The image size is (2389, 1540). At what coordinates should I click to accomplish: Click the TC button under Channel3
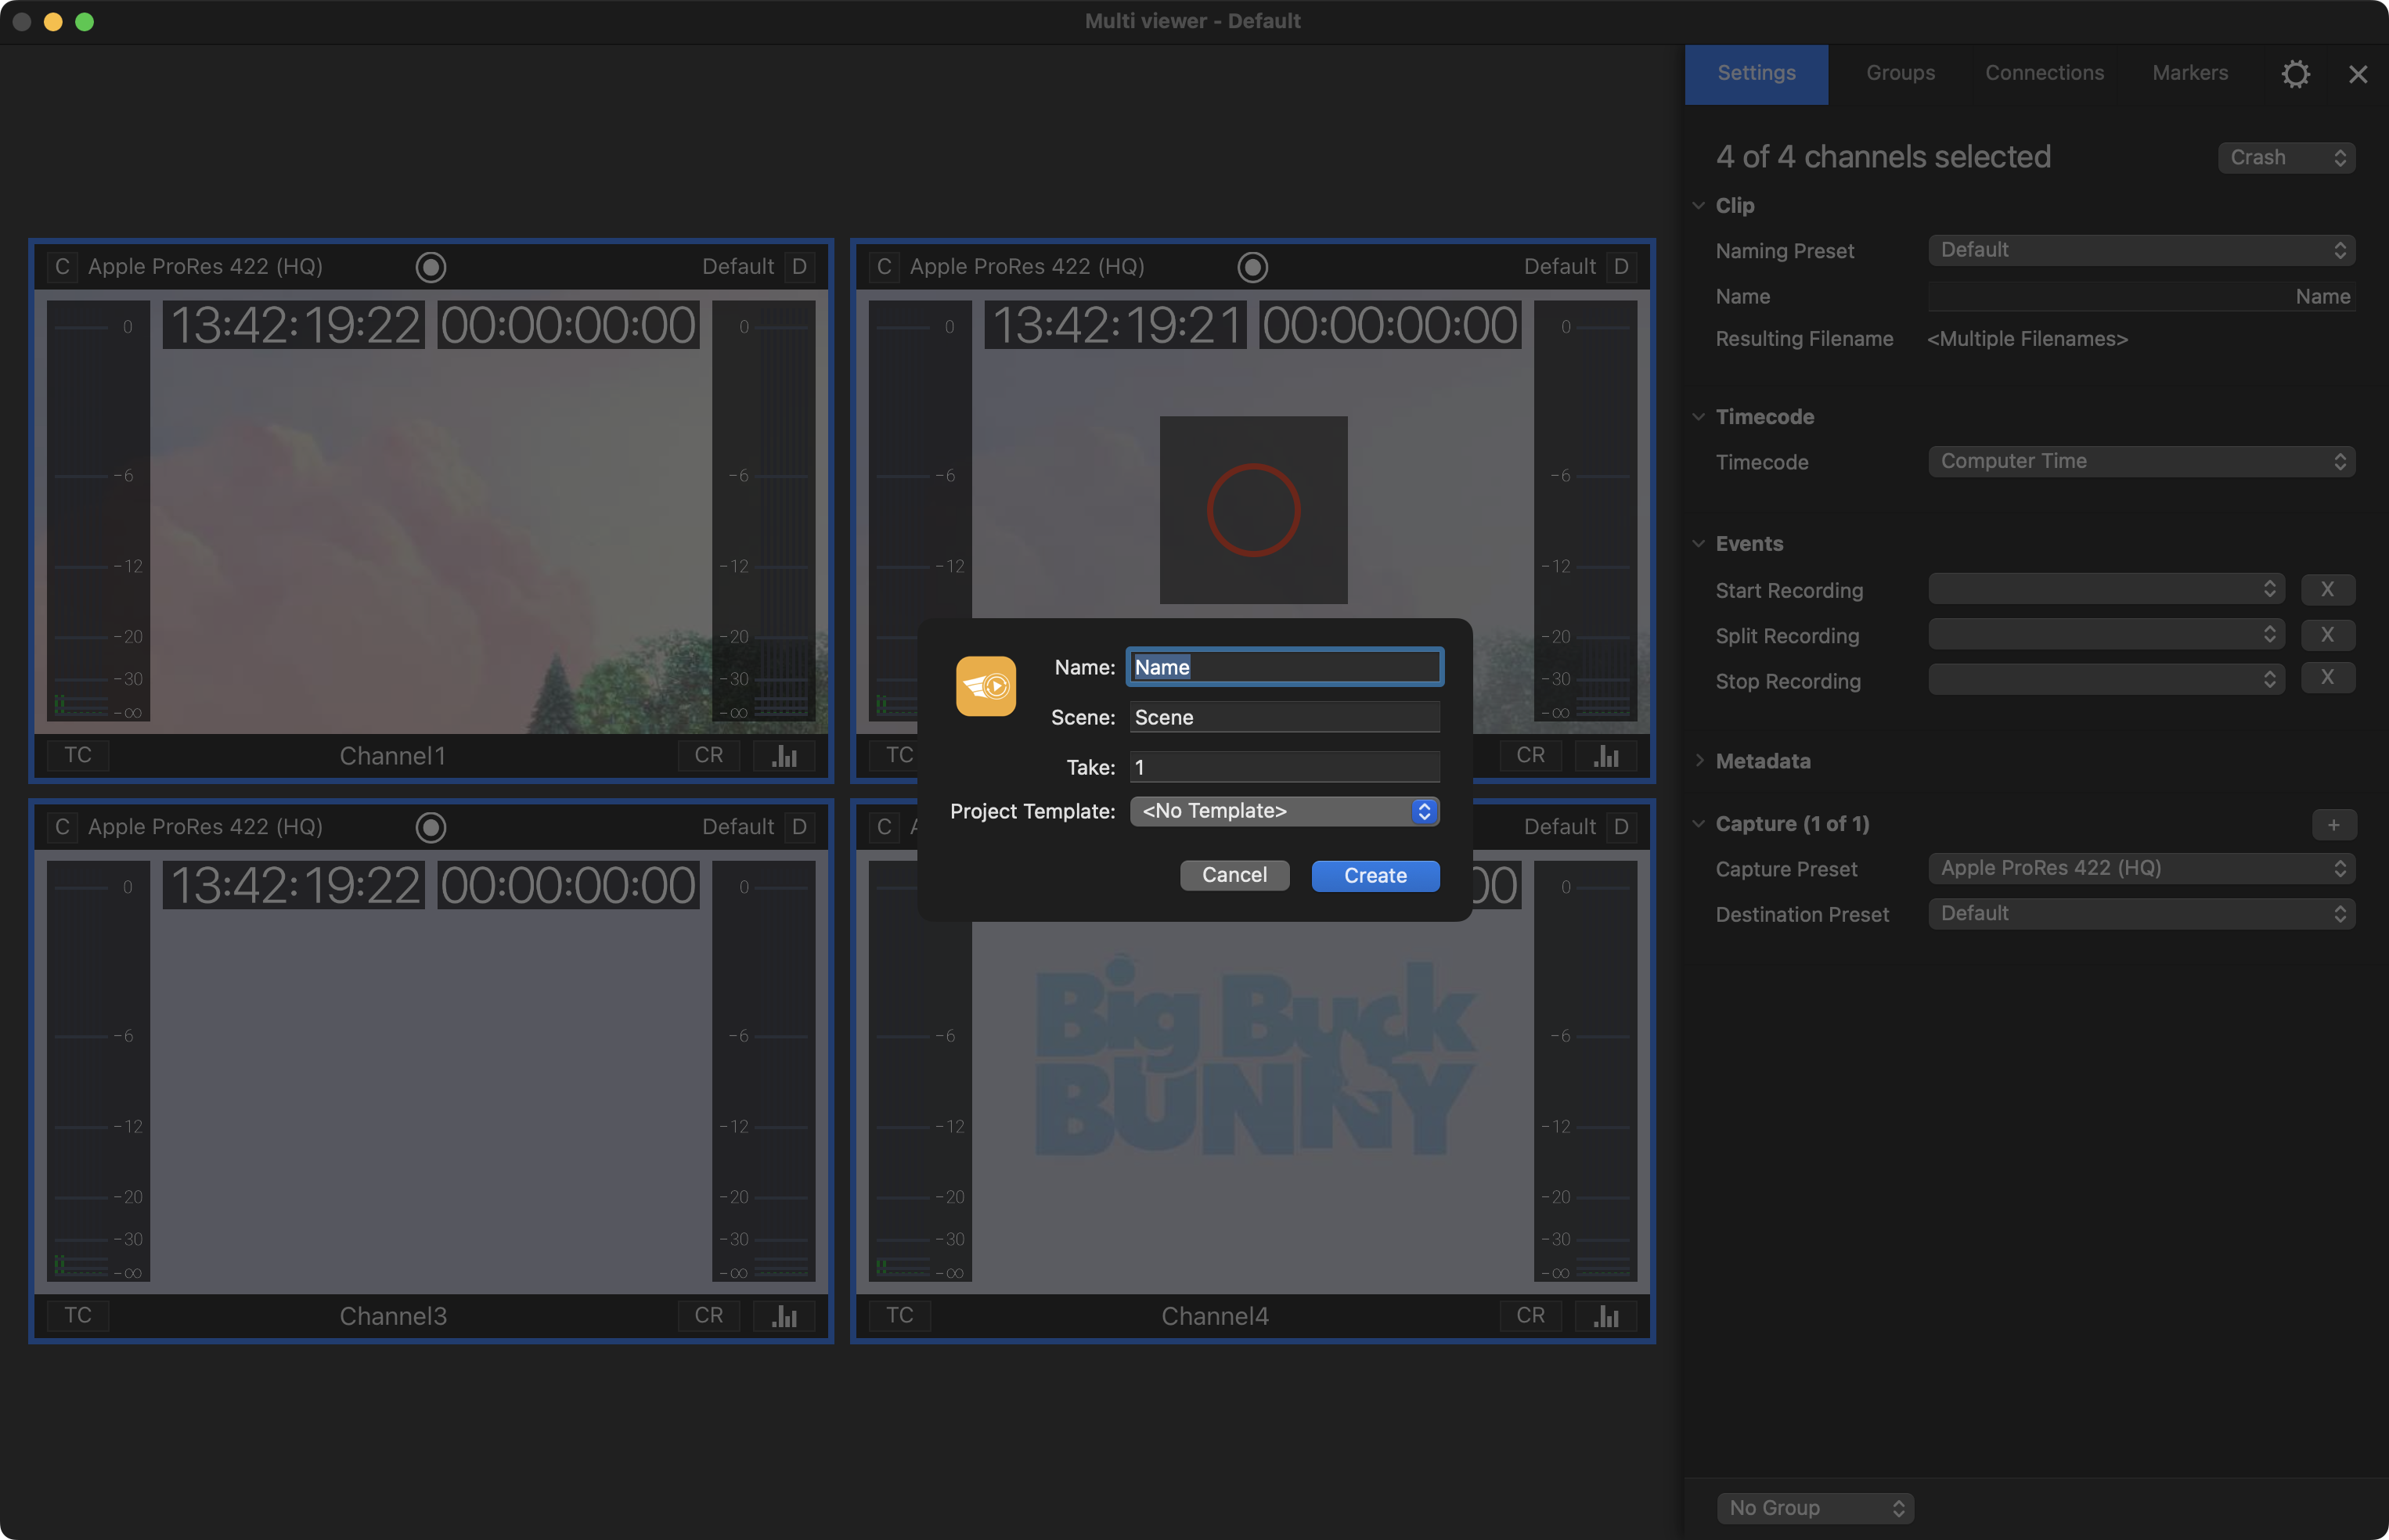click(x=78, y=1315)
